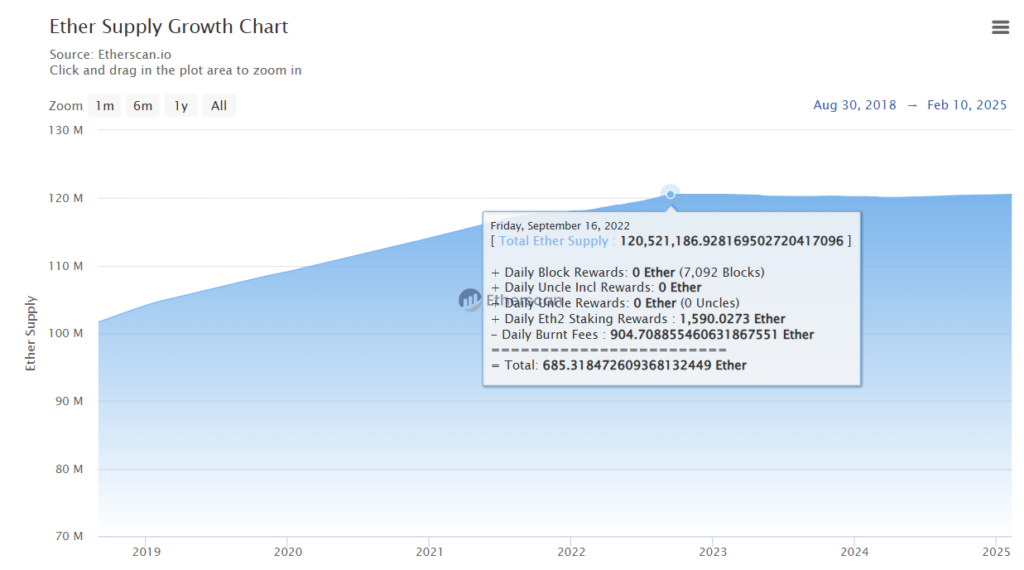Click the 130 M y-axis label
1024x570 pixels.
point(65,130)
